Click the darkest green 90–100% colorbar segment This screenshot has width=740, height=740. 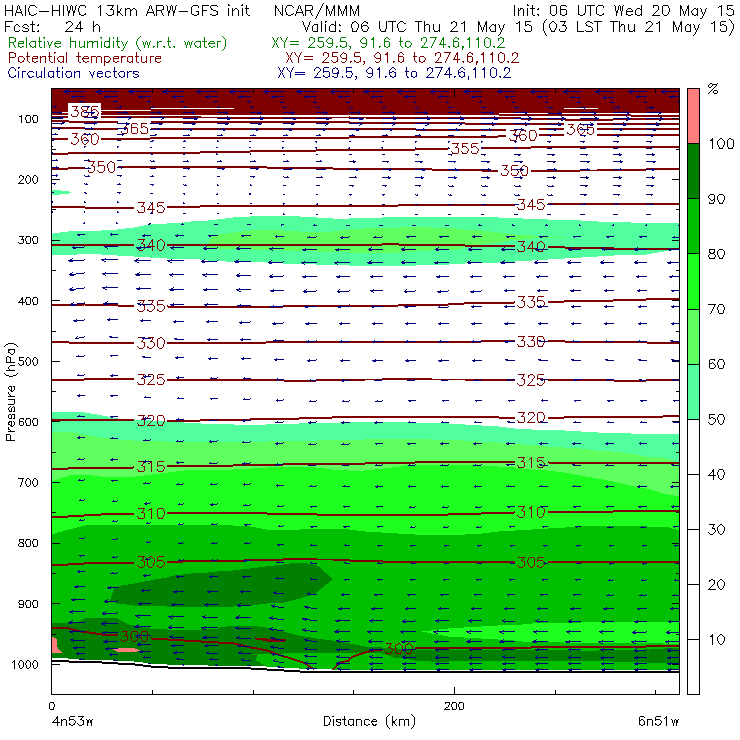tap(693, 171)
